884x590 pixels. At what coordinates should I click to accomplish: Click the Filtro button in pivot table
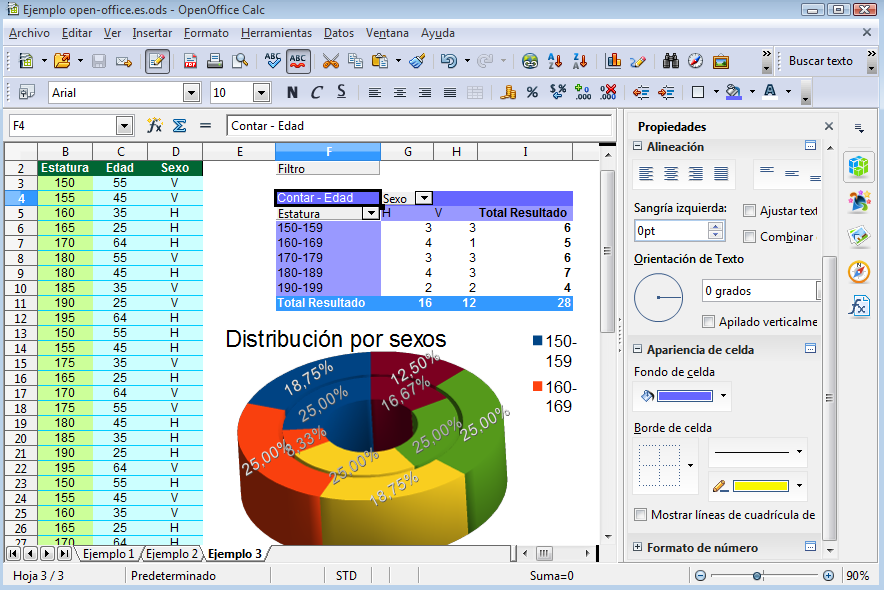[x=291, y=169]
